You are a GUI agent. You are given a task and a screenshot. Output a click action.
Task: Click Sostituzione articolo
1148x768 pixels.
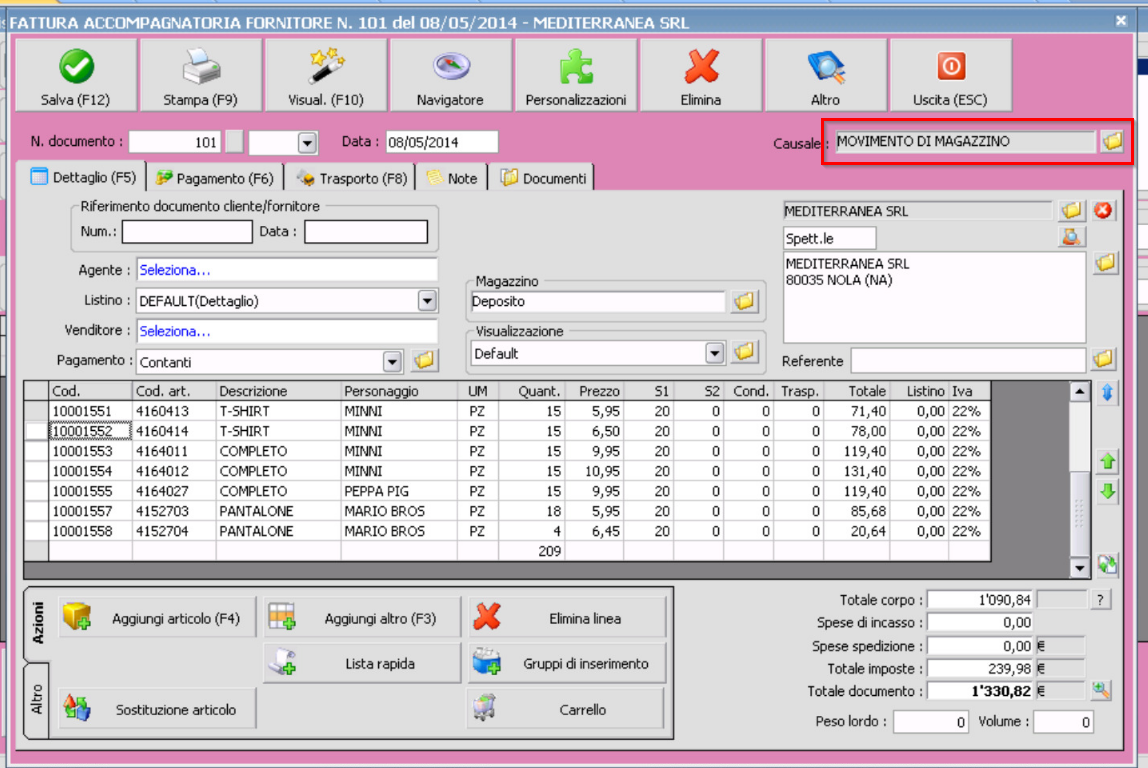pos(157,709)
